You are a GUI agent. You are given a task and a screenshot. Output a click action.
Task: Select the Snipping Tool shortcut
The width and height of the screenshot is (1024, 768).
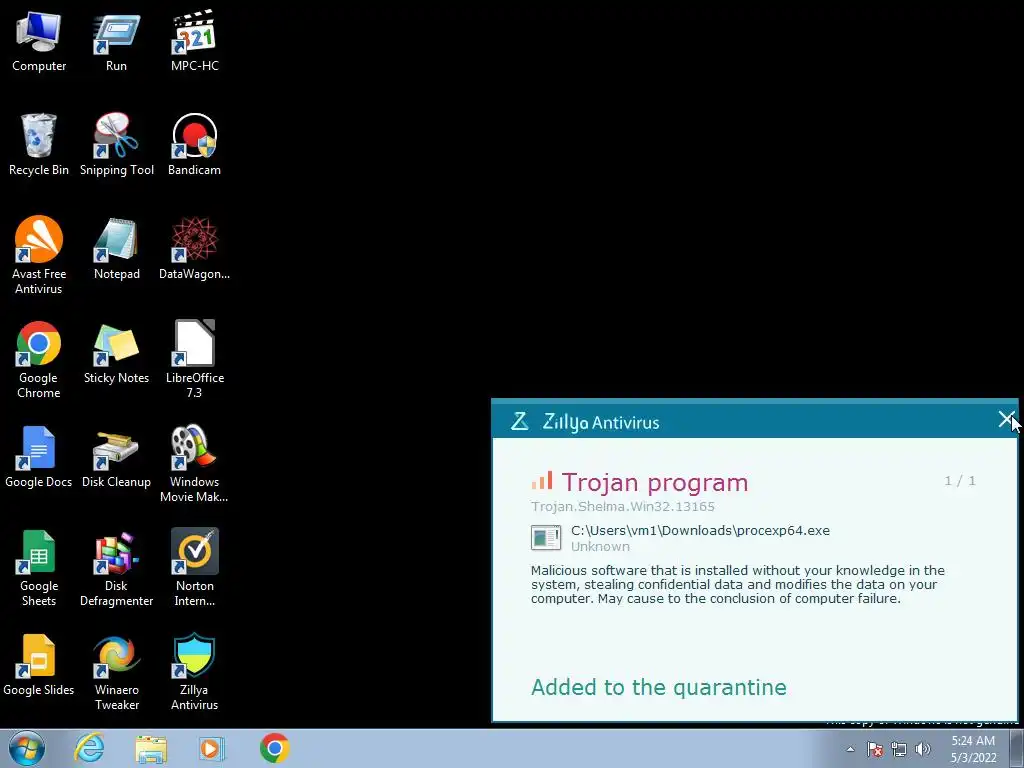(116, 146)
